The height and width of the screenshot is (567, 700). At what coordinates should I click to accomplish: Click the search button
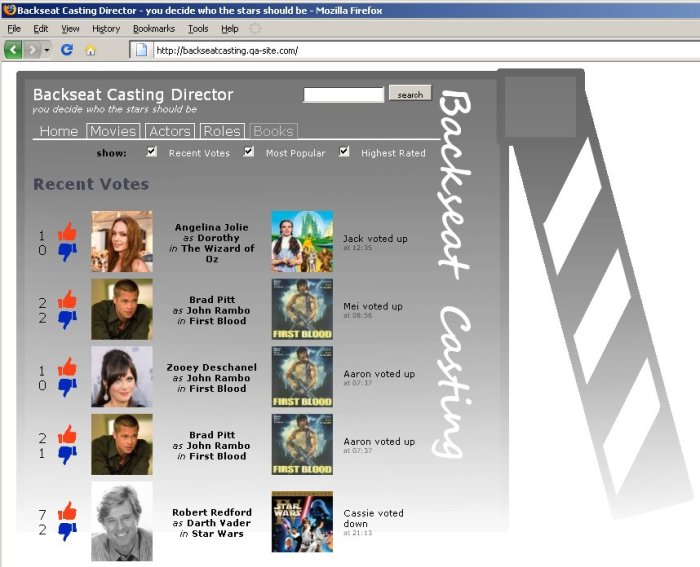click(x=410, y=93)
